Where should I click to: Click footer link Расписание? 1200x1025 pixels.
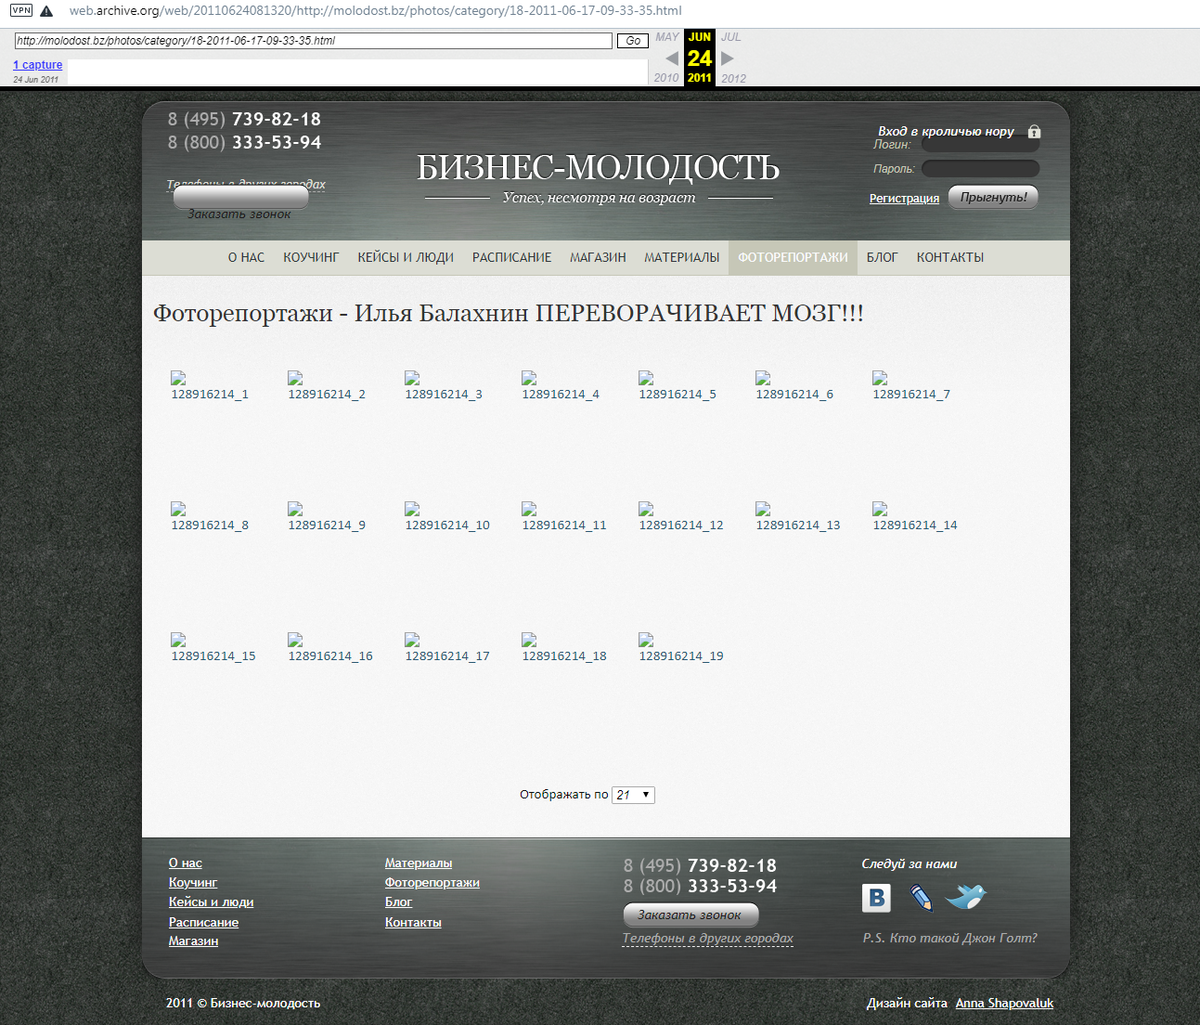point(204,922)
